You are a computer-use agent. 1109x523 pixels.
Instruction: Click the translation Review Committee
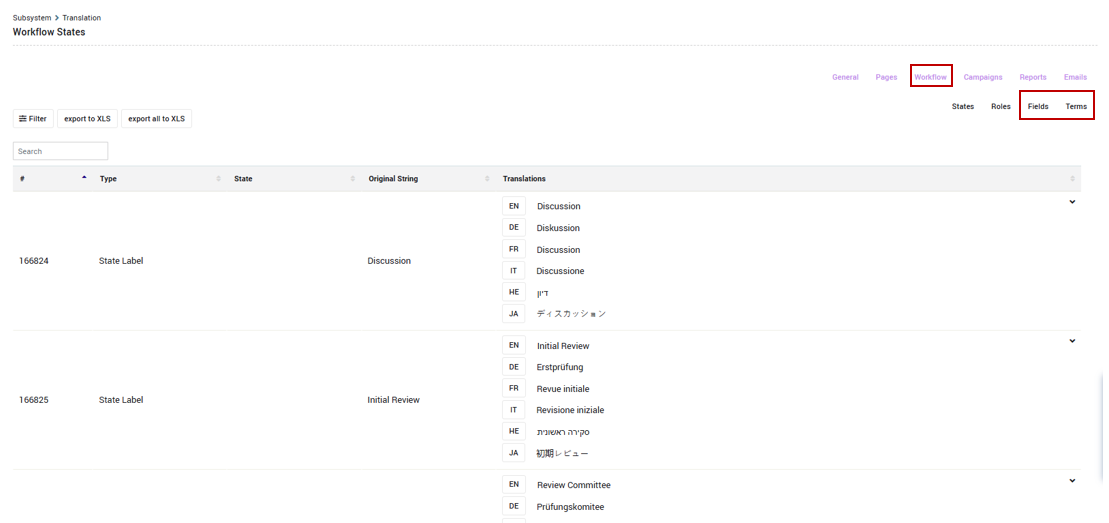[x=574, y=485]
